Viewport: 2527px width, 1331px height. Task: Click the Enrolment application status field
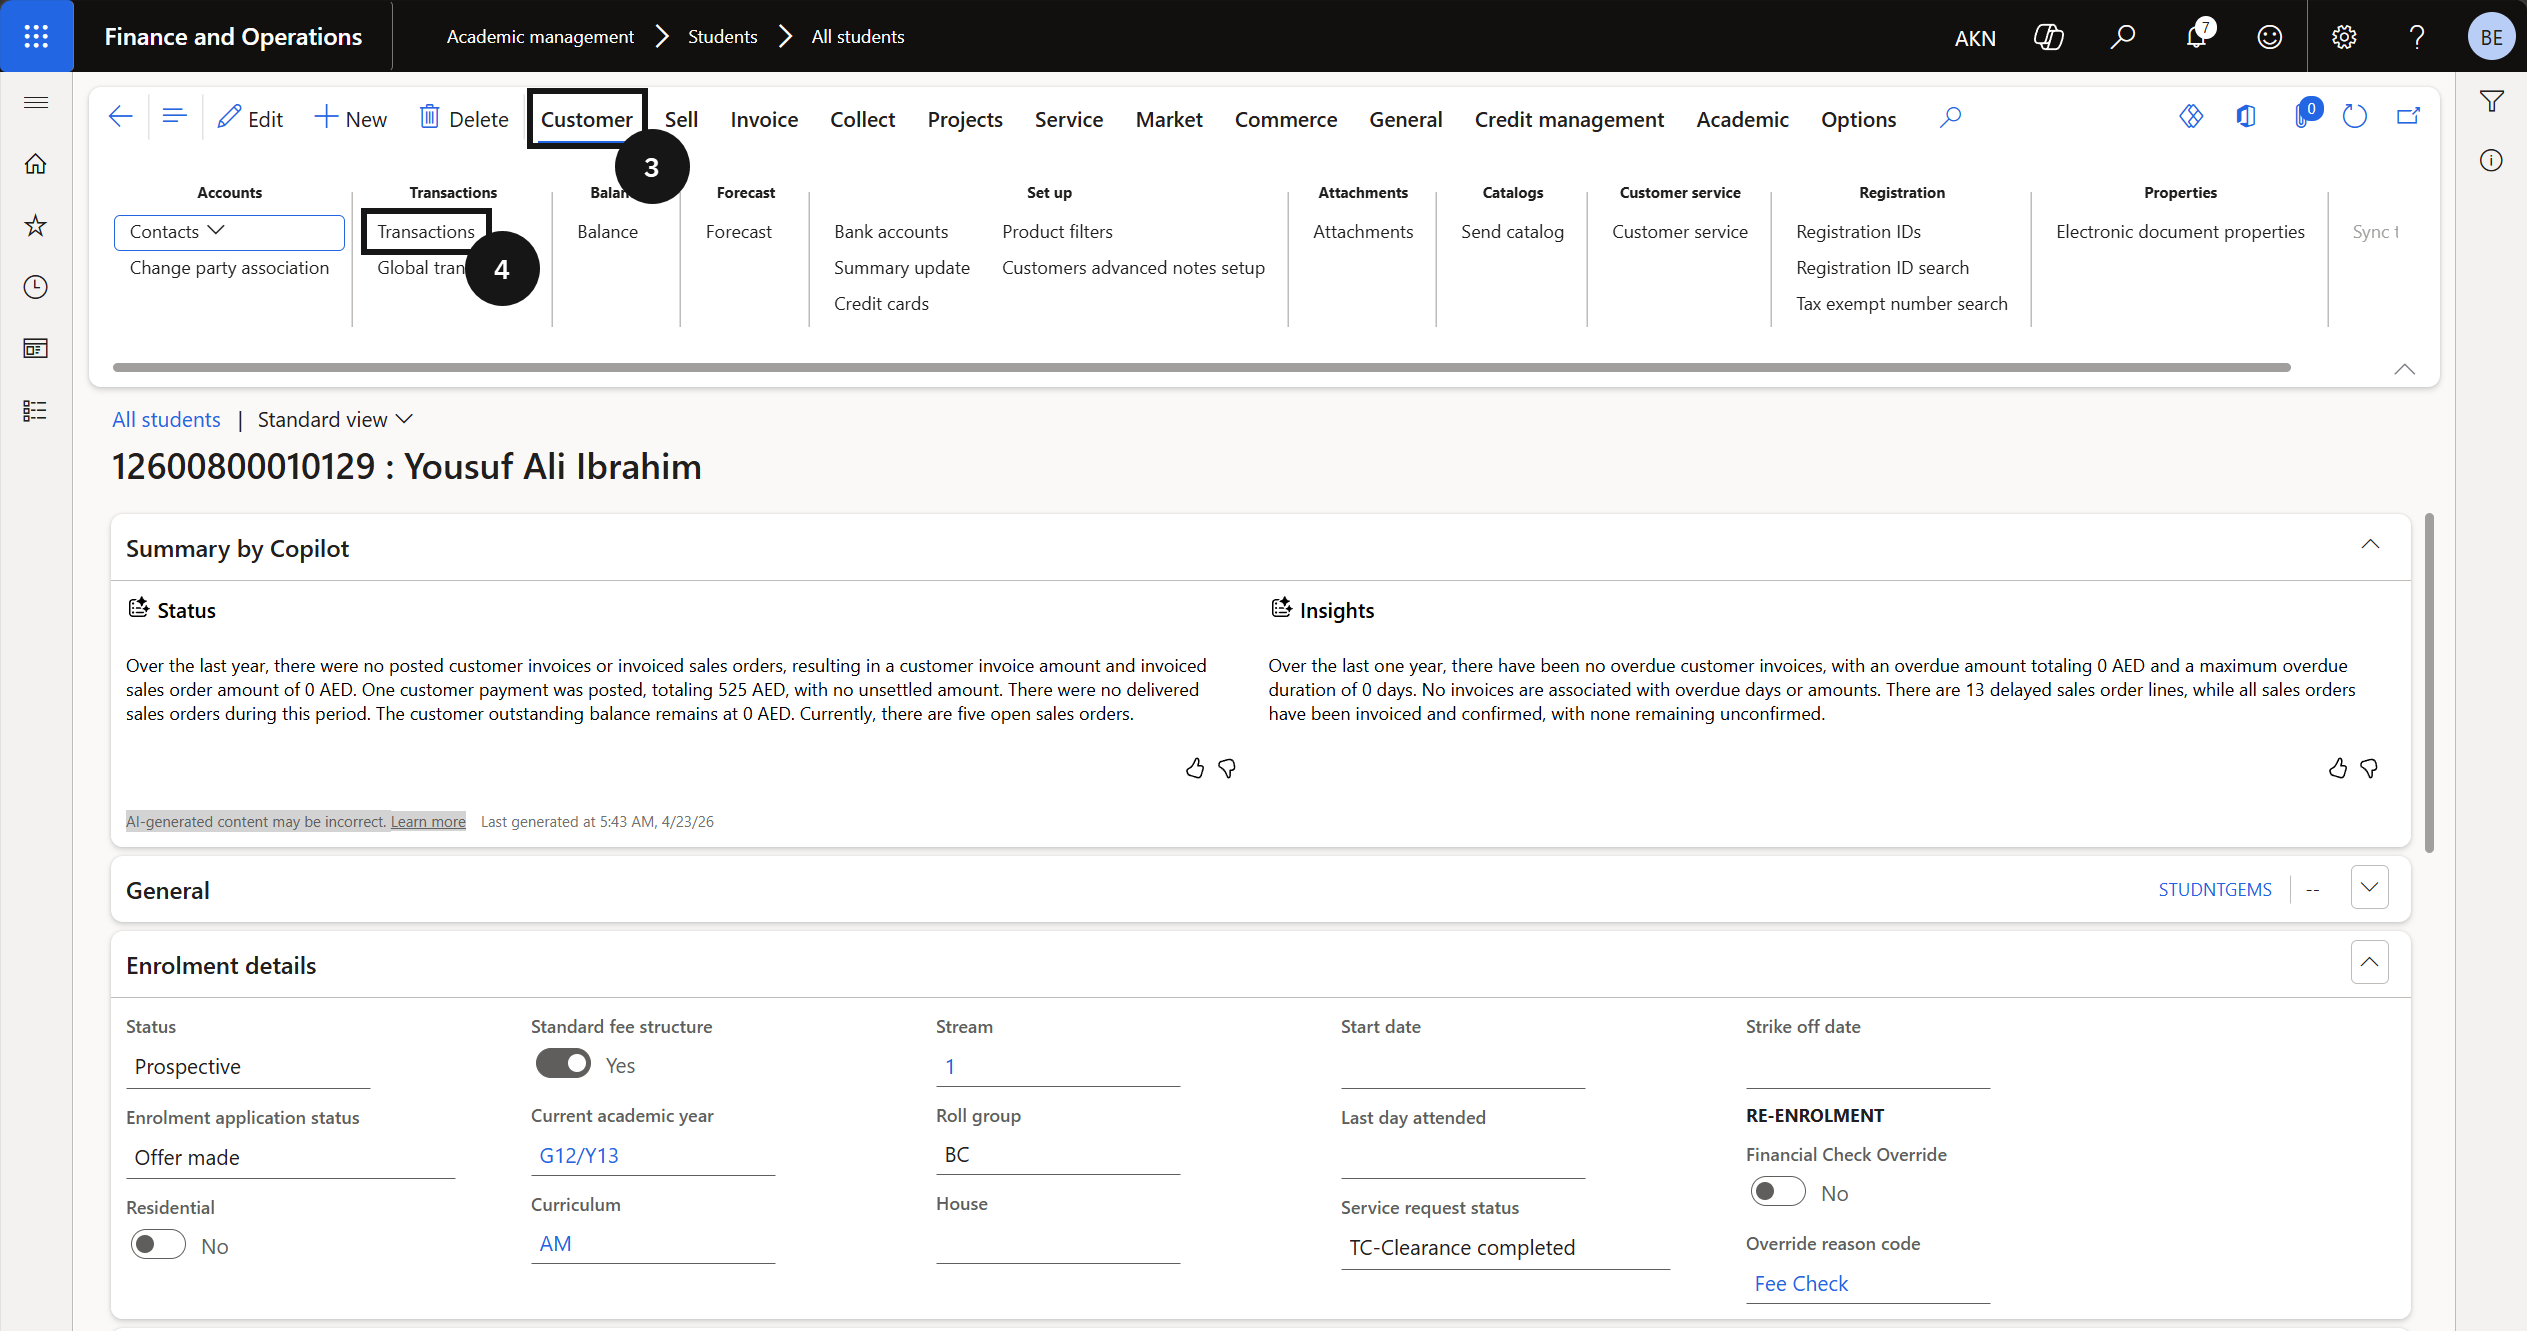[290, 1158]
